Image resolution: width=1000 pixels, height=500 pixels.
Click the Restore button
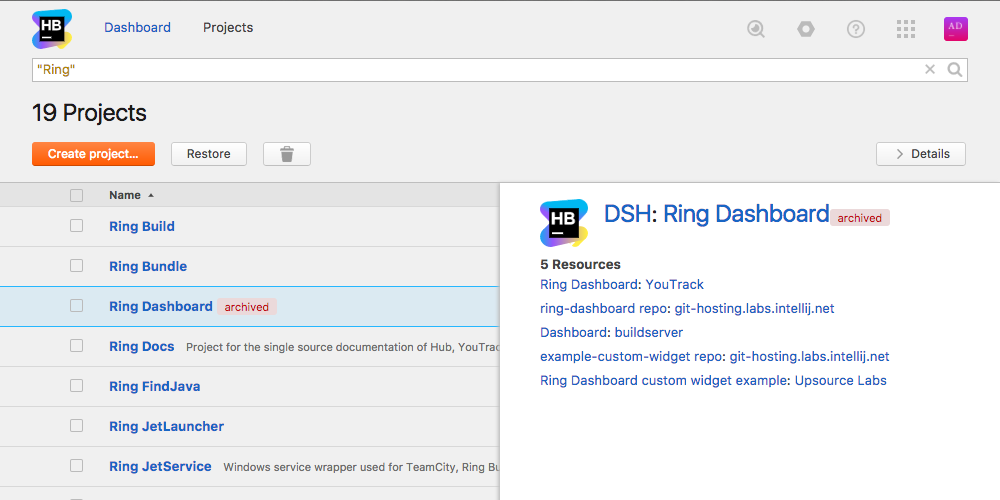click(209, 154)
